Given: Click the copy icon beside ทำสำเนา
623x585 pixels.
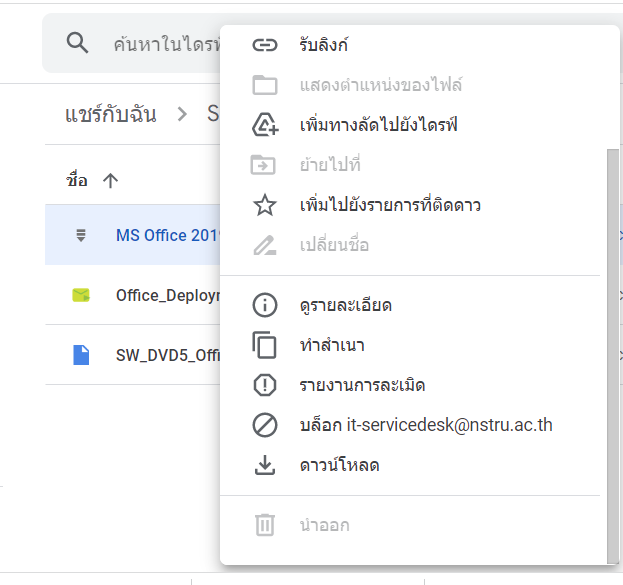Looking at the screenshot, I should pyautogui.click(x=264, y=345).
